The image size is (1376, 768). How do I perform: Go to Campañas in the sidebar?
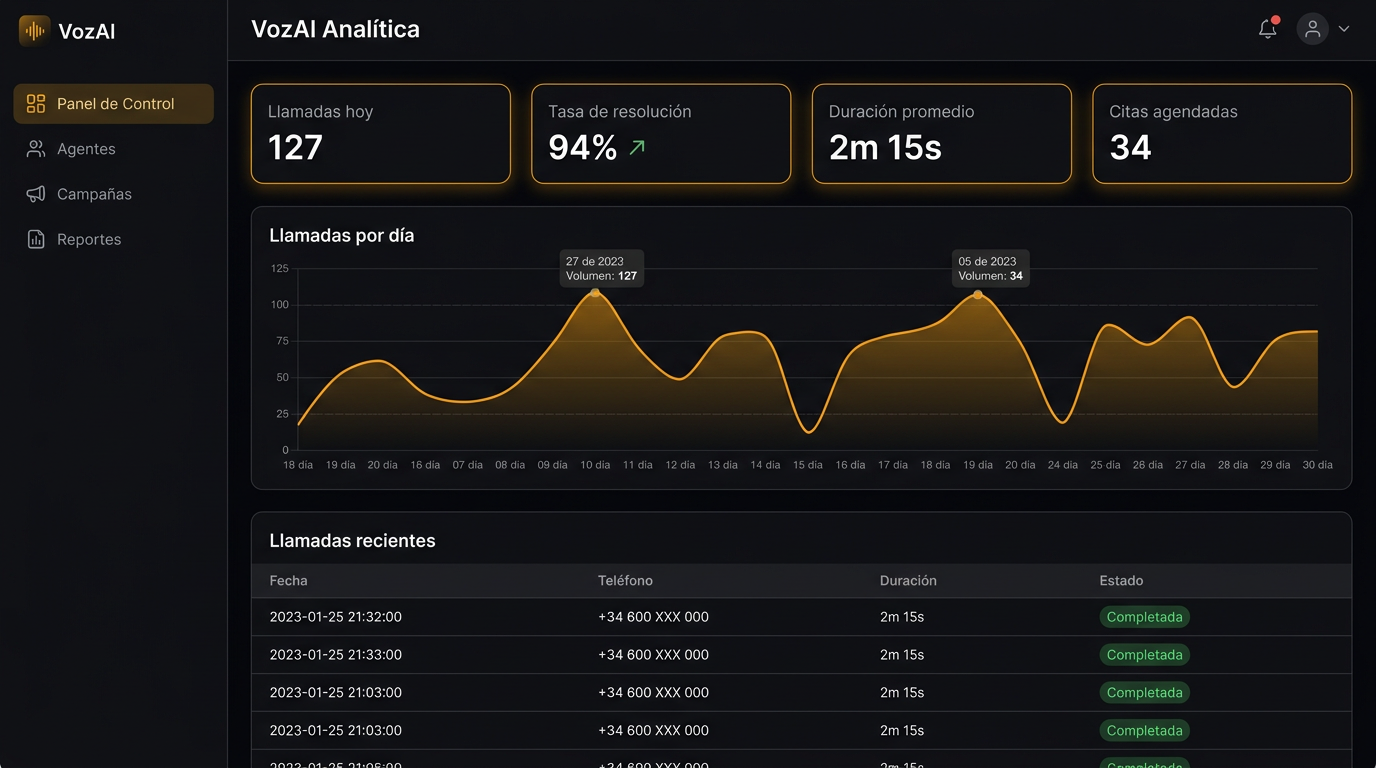point(94,194)
